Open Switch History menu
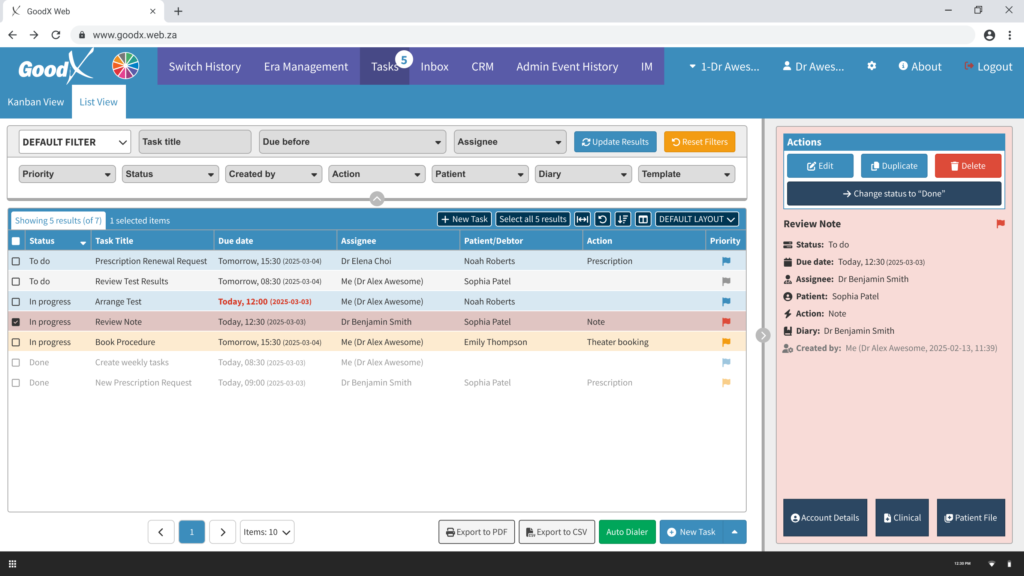 [204, 66]
